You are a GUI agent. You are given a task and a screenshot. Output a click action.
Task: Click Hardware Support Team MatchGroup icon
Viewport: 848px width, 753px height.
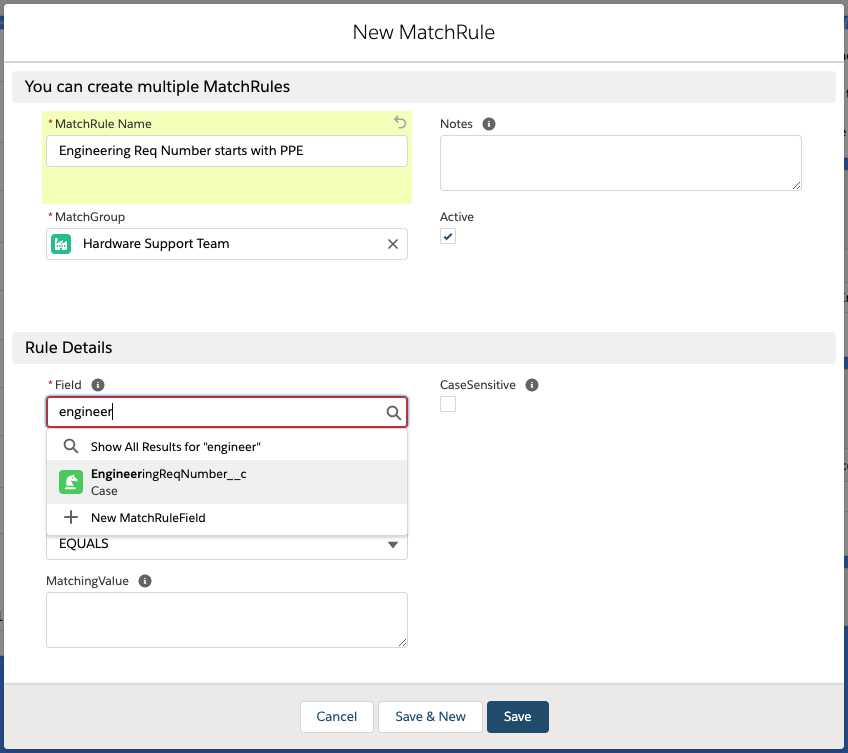[x=61, y=244]
